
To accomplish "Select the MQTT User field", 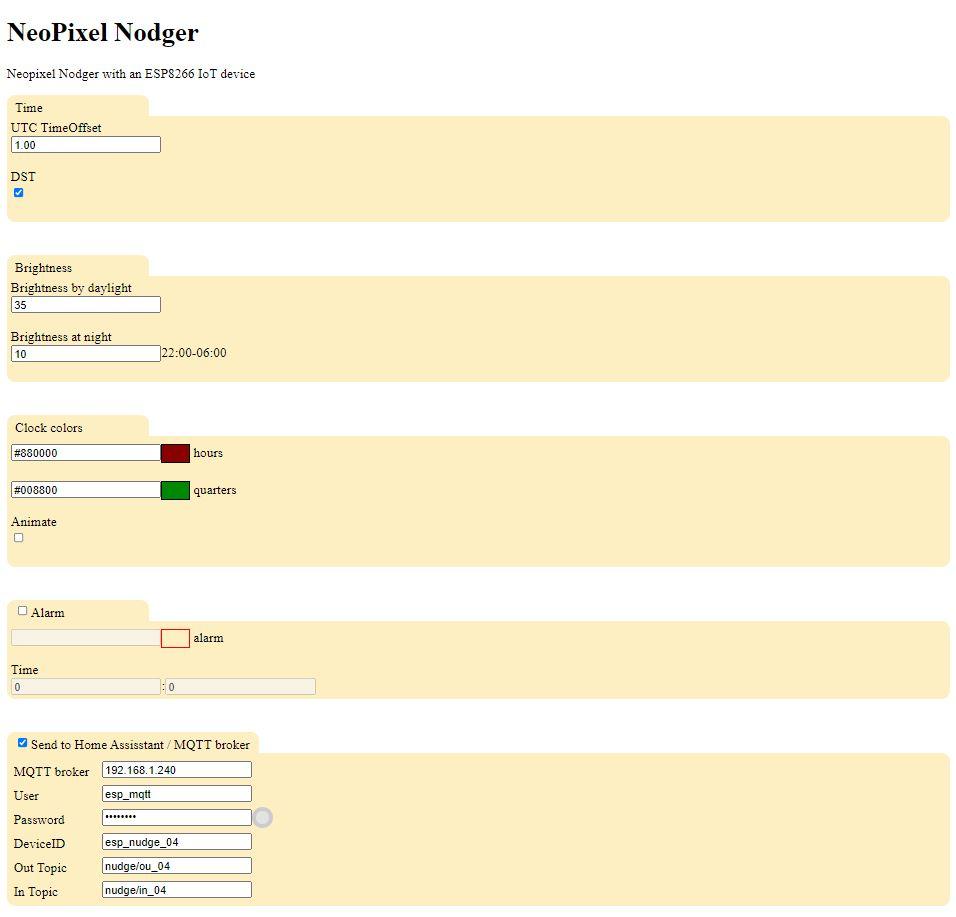I will (176, 793).
